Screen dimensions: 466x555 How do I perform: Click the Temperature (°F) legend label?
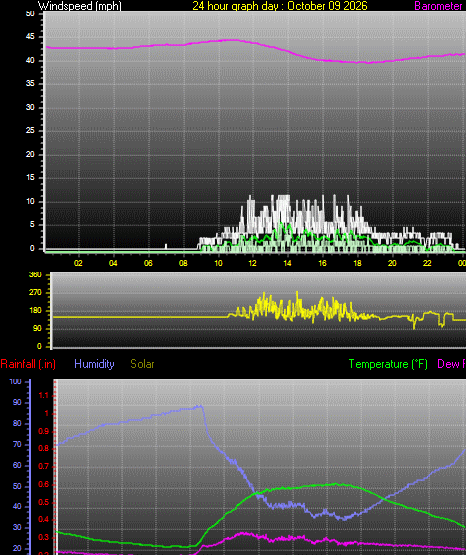[x=388, y=364]
